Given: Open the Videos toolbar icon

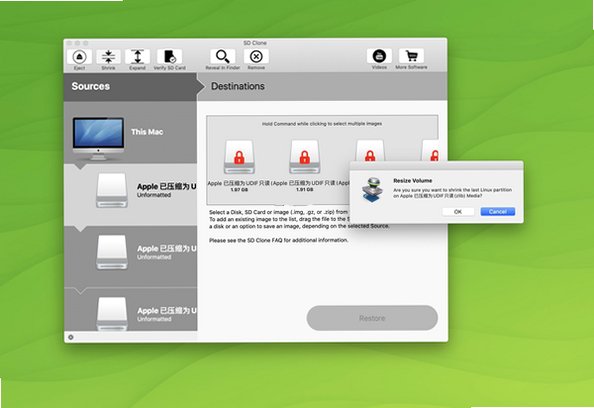Looking at the screenshot, I should pyautogui.click(x=379, y=56).
